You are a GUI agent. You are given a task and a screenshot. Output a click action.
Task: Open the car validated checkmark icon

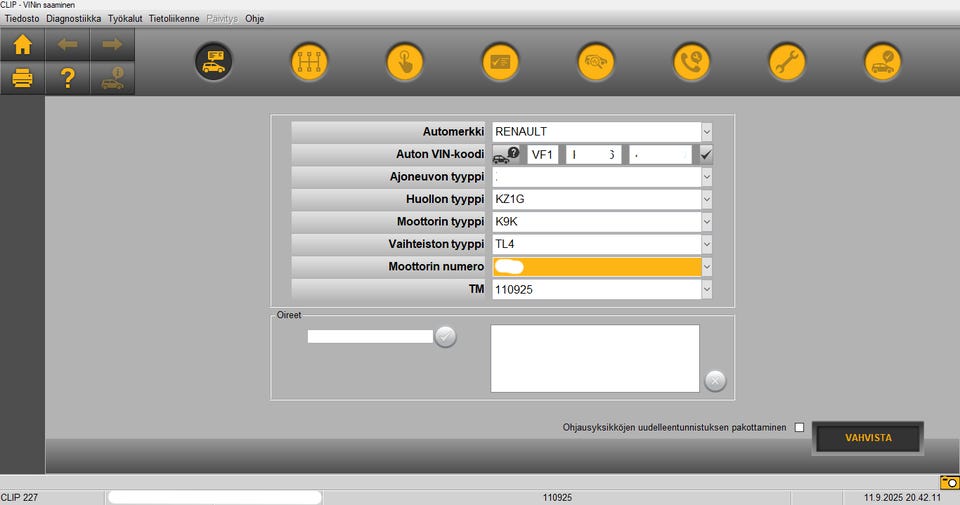[x=882, y=61]
